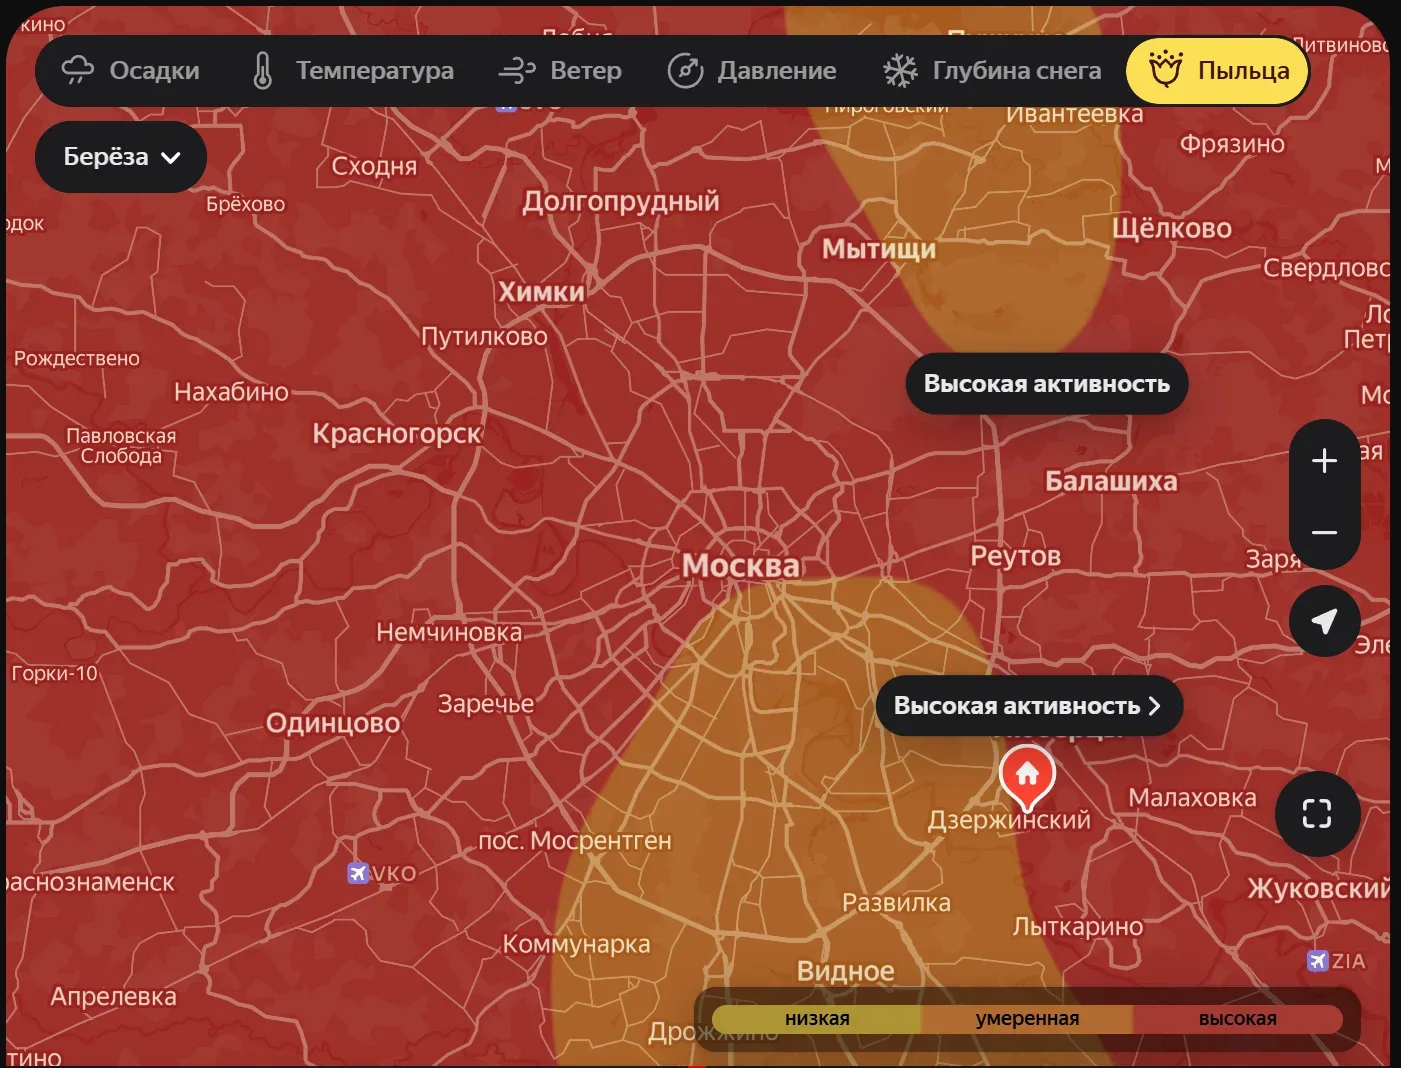Screen dimensions: 1401x1068
Task: Click the VKO airport icon
Action: [x=358, y=873]
